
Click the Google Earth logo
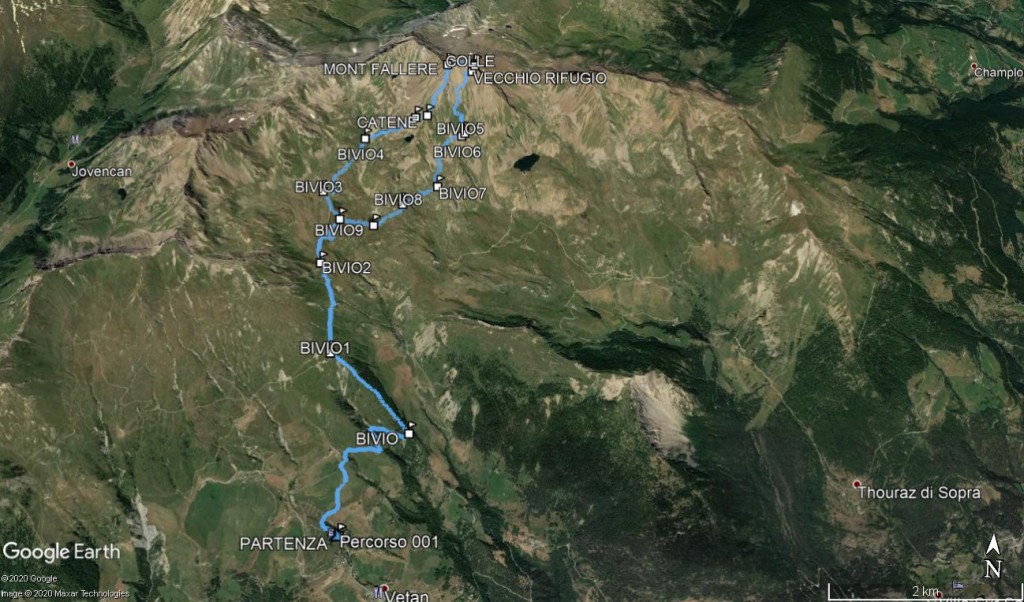coord(61,552)
